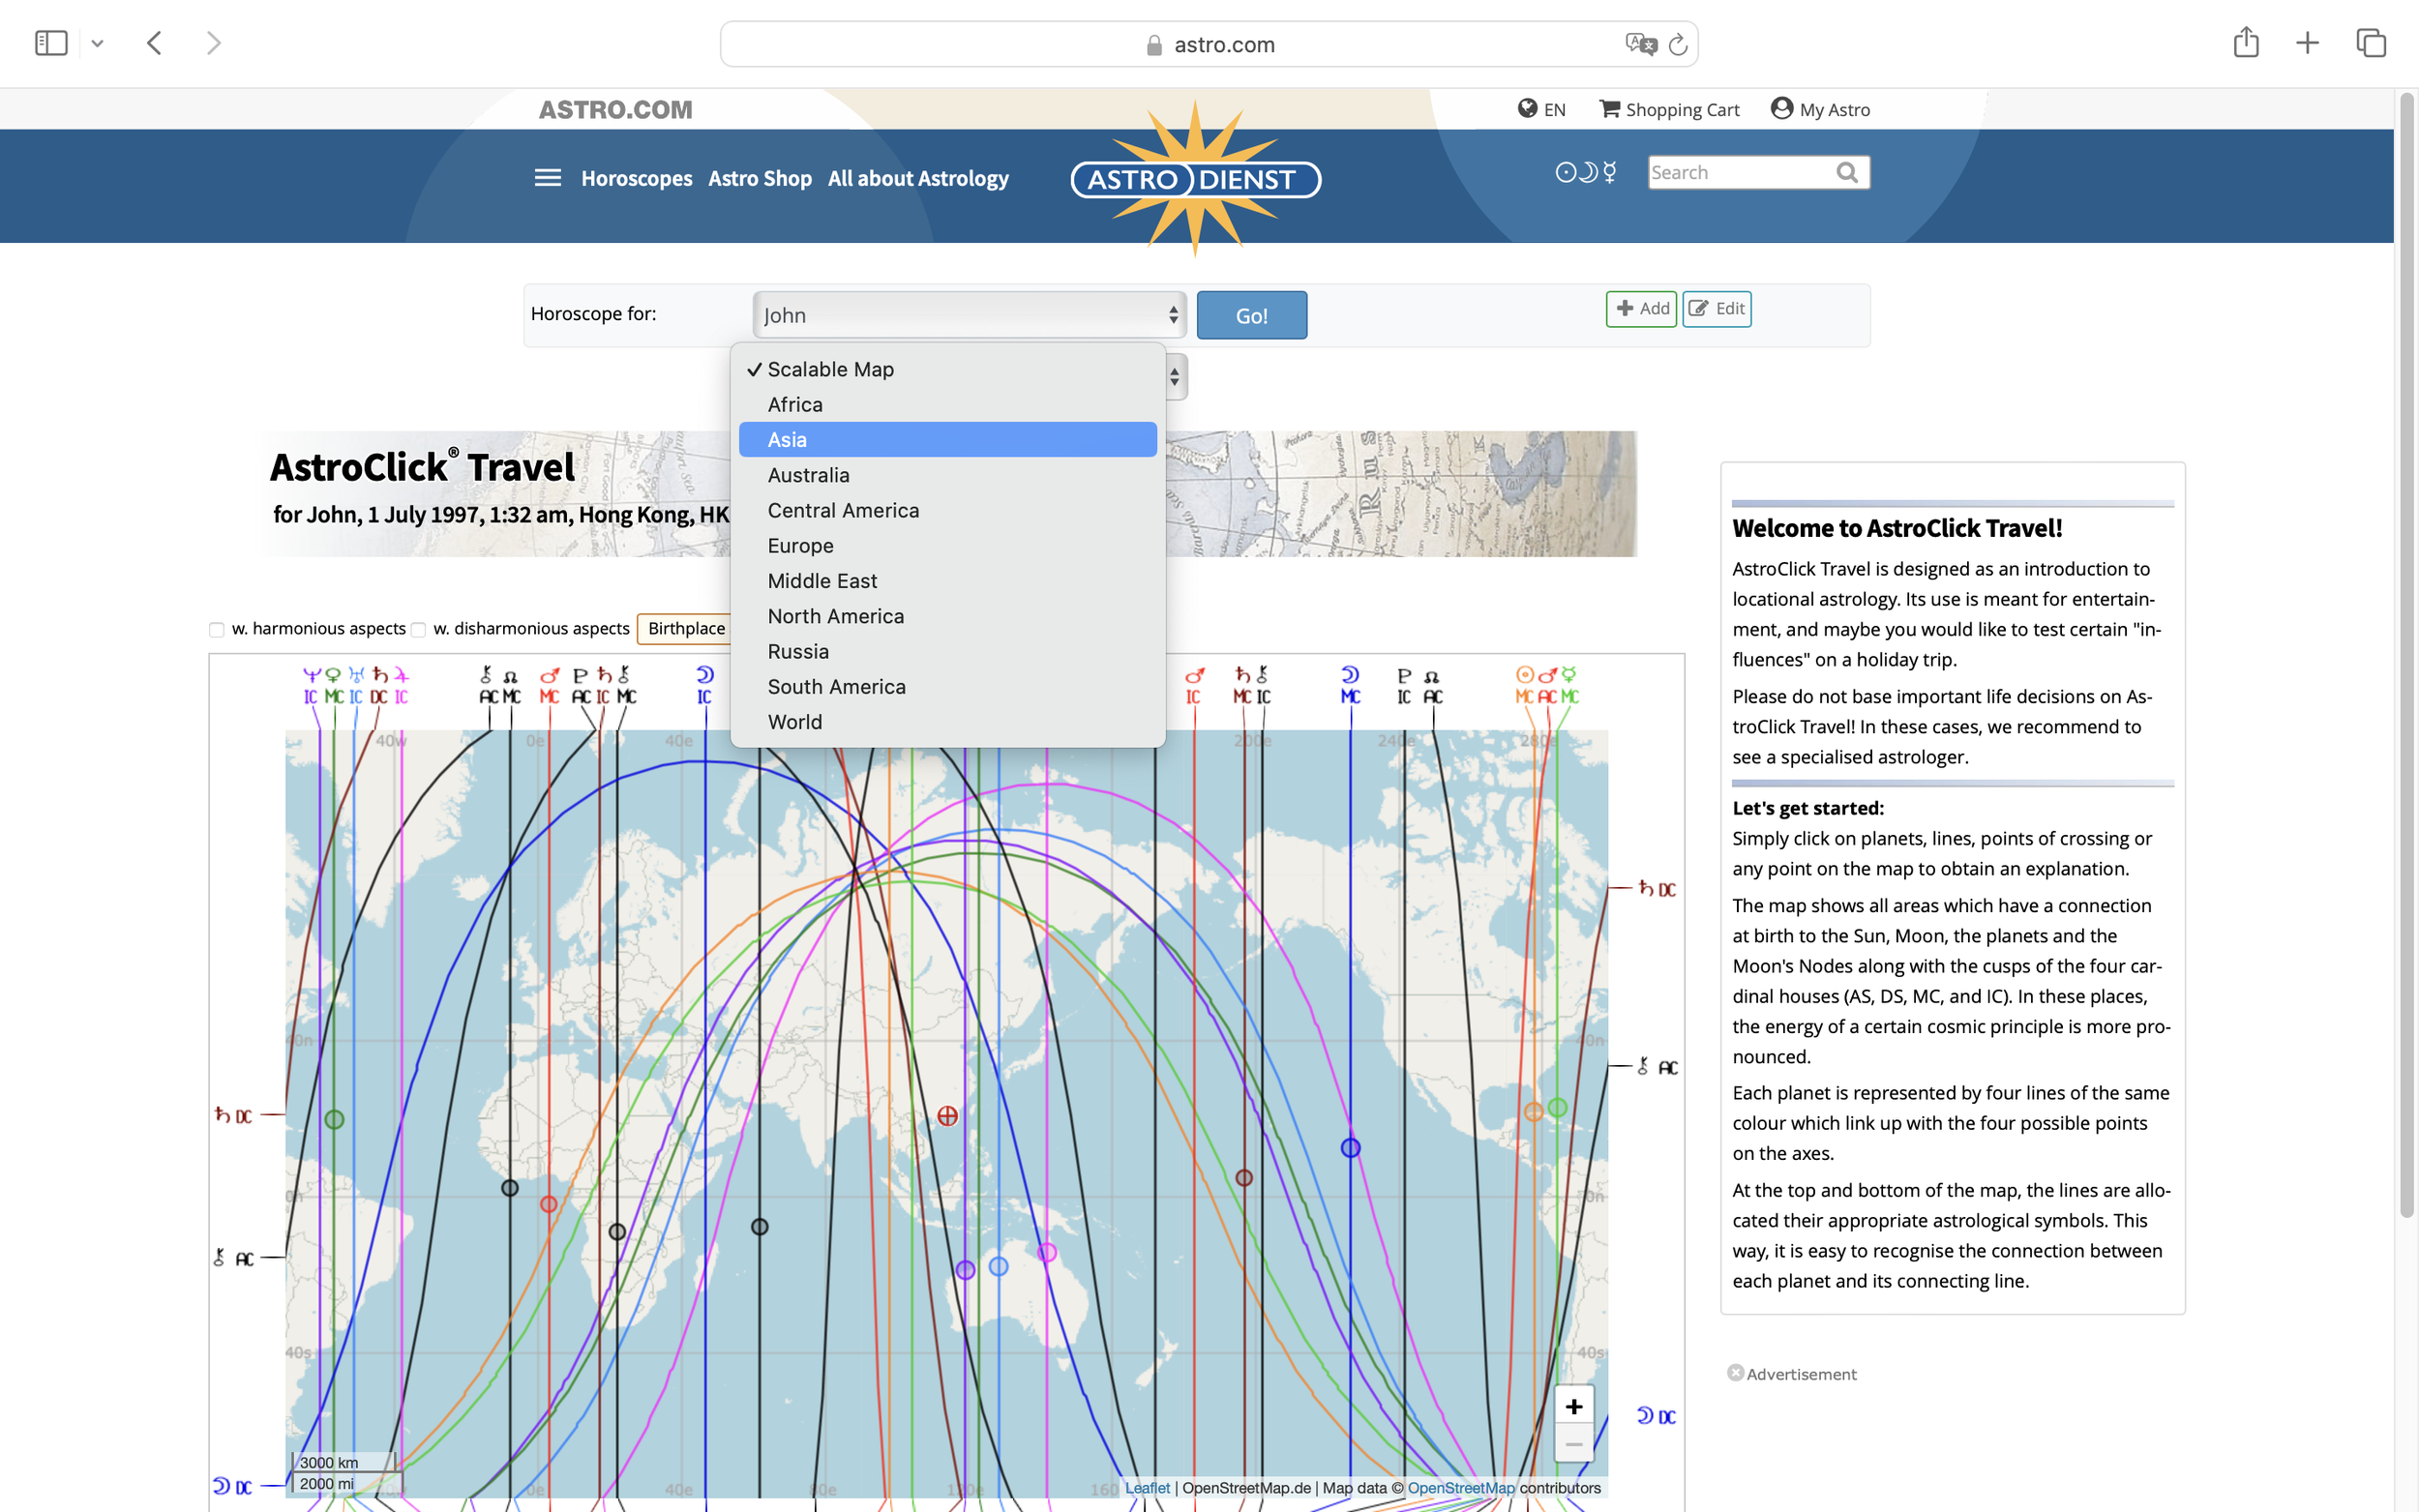Toggle the Safari sidebar icon
Image resolution: width=2419 pixels, height=1512 pixels.
pyautogui.click(x=51, y=43)
